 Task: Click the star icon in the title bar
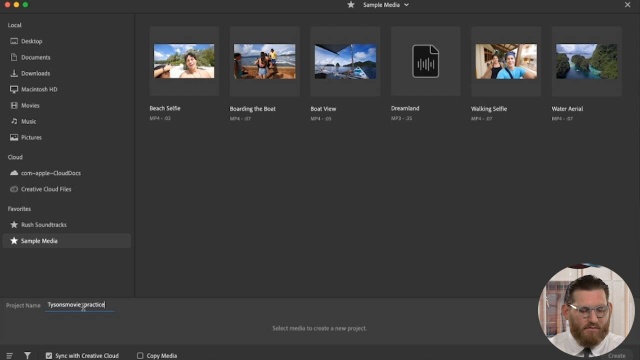[351, 5]
